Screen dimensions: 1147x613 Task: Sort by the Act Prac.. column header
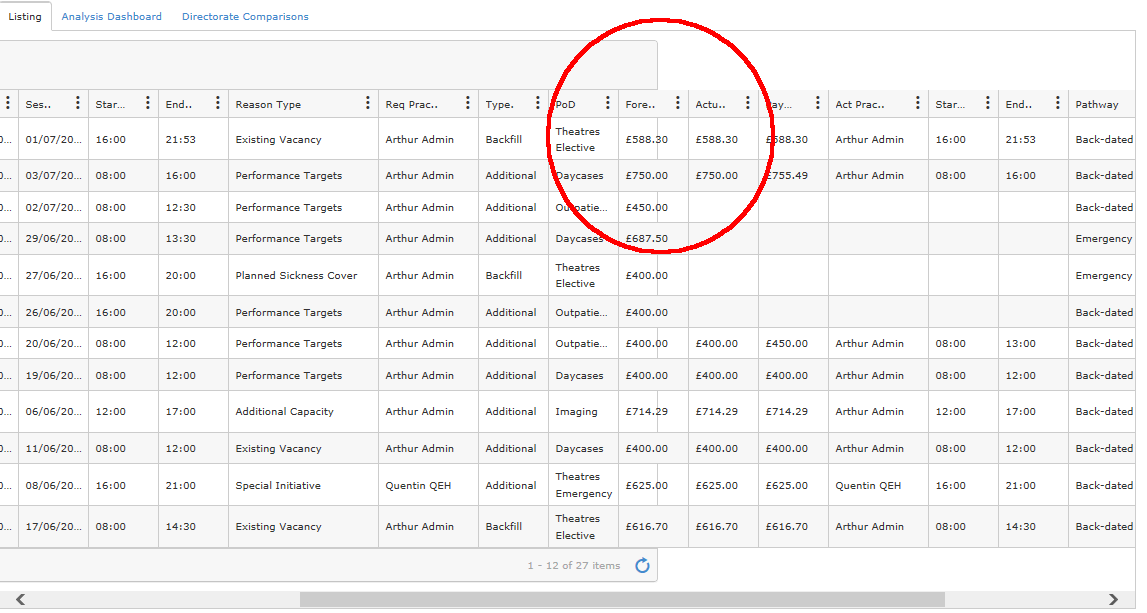pos(860,105)
